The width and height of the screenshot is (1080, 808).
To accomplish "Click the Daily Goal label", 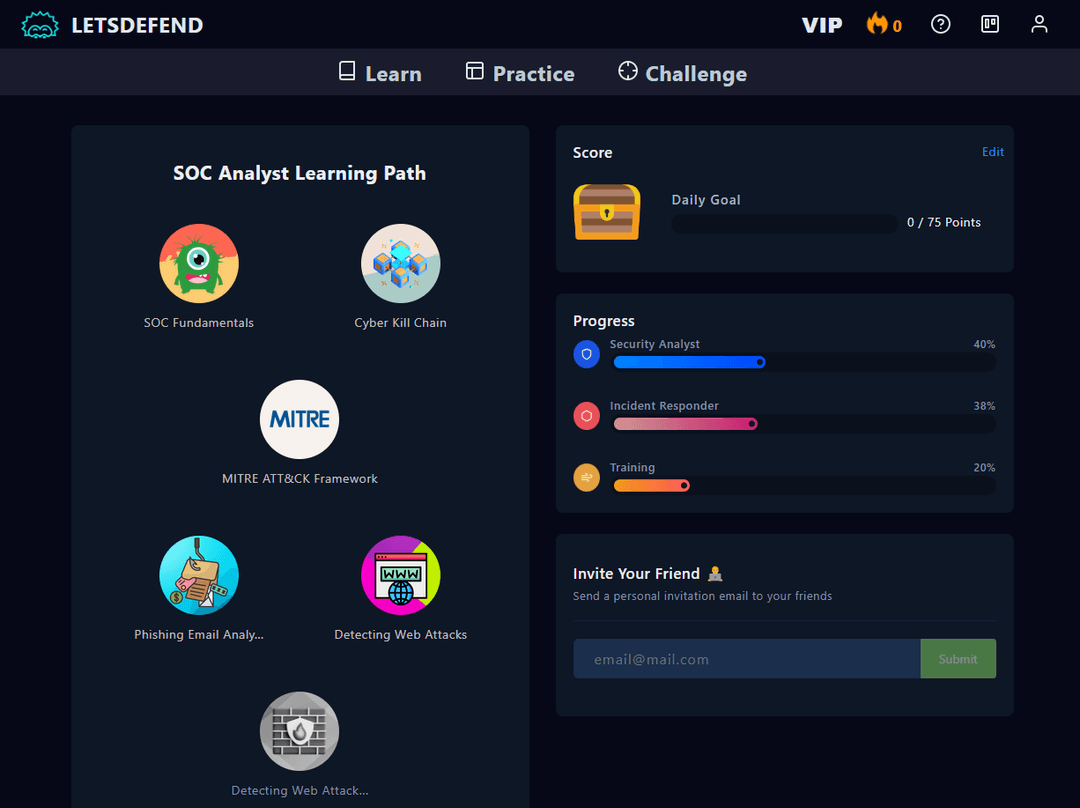I will 706,200.
